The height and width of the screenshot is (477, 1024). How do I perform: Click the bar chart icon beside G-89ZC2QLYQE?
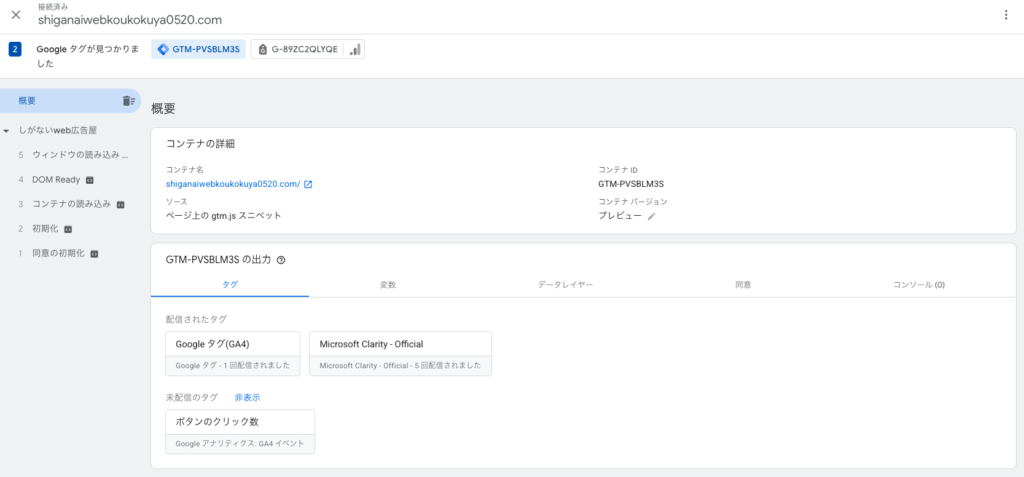[355, 49]
